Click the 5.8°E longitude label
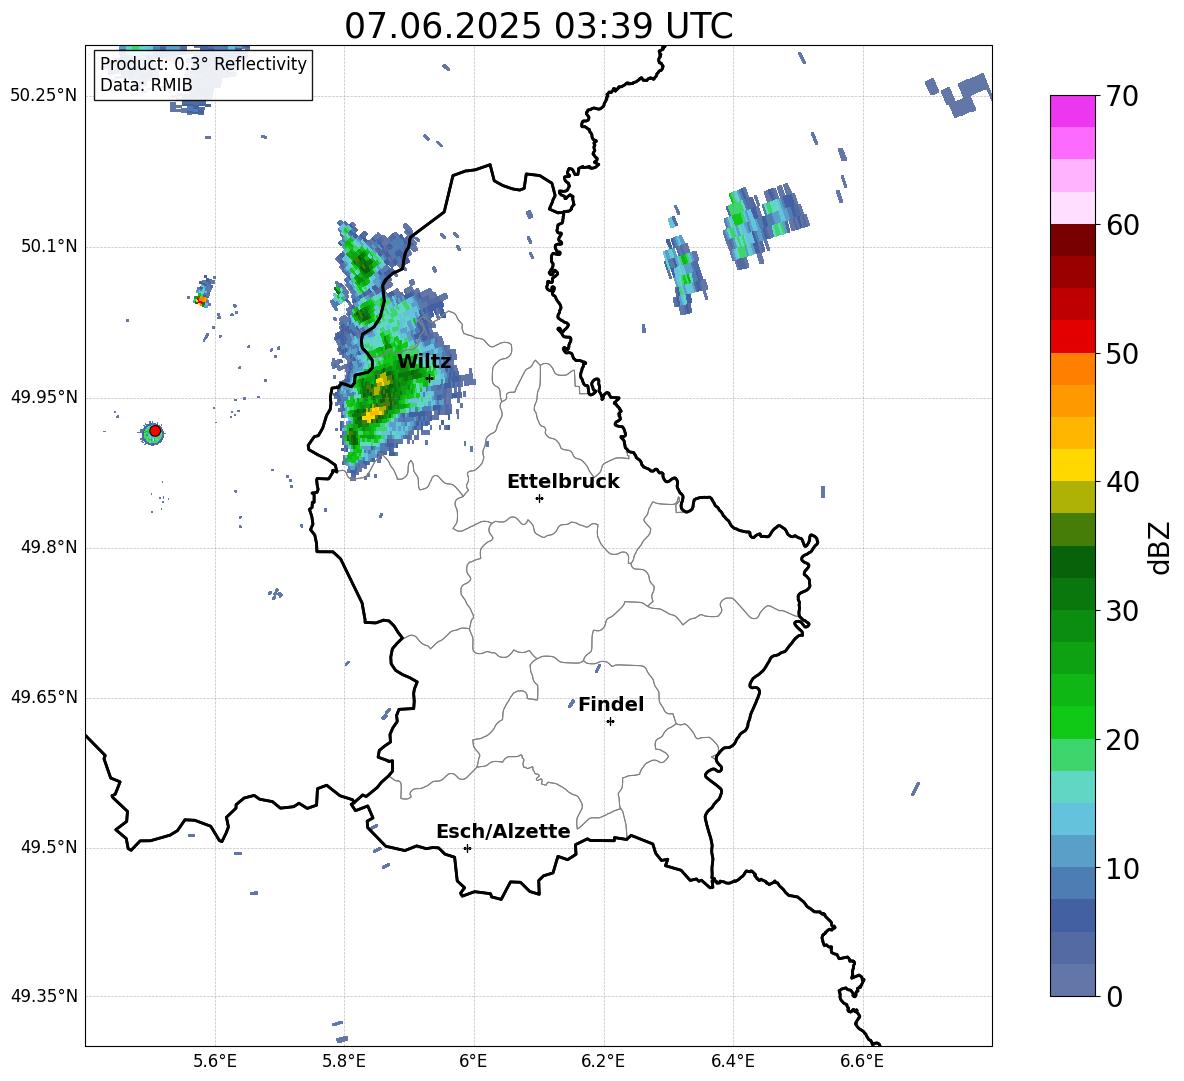This screenshot has height=1081, width=1184. click(344, 1061)
